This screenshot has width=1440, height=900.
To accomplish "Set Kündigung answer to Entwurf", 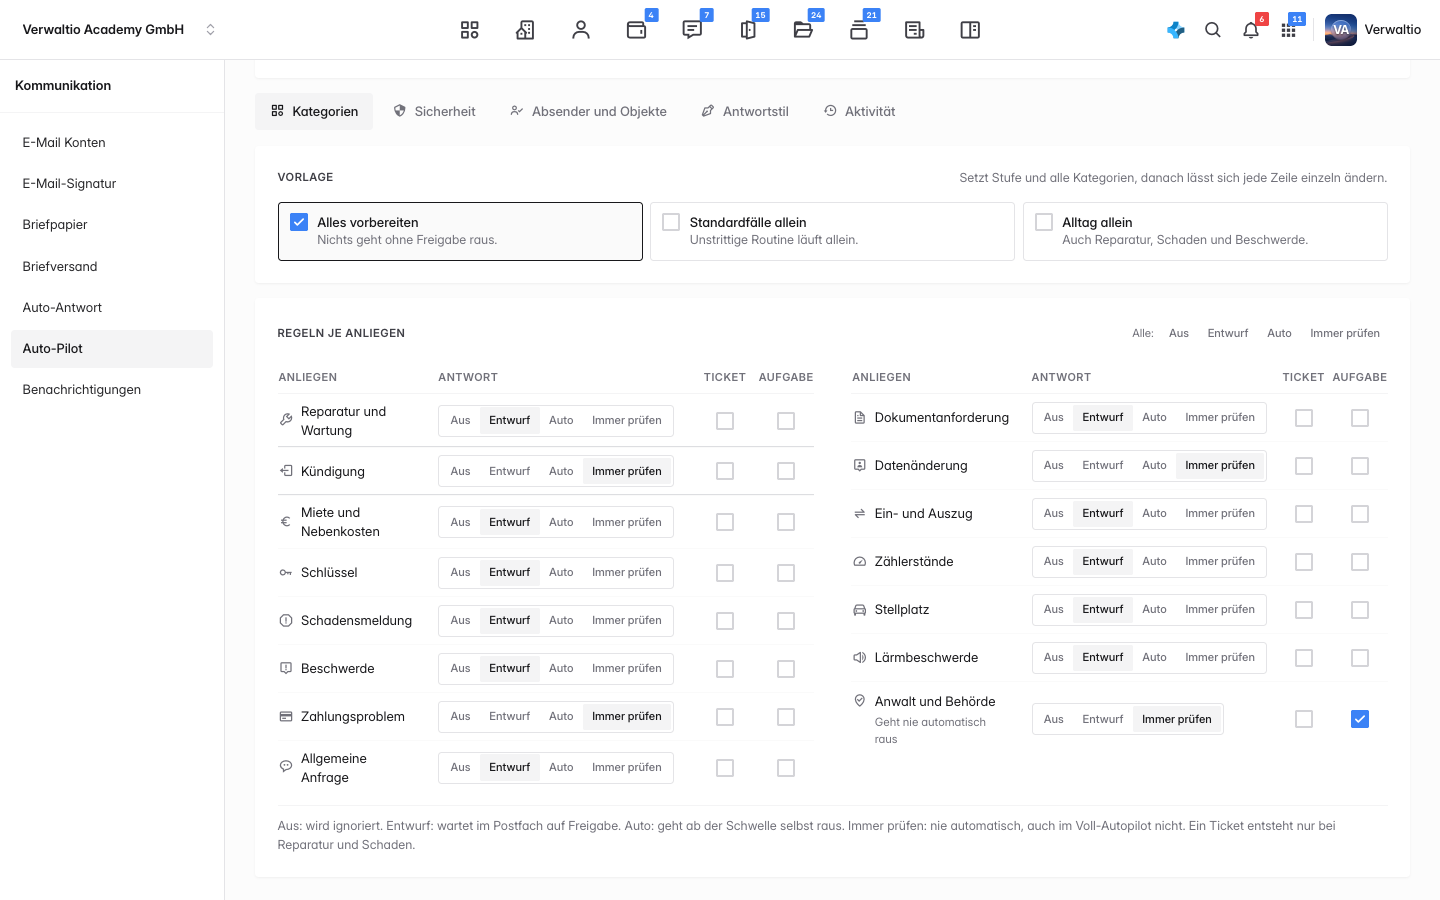I will click(509, 471).
